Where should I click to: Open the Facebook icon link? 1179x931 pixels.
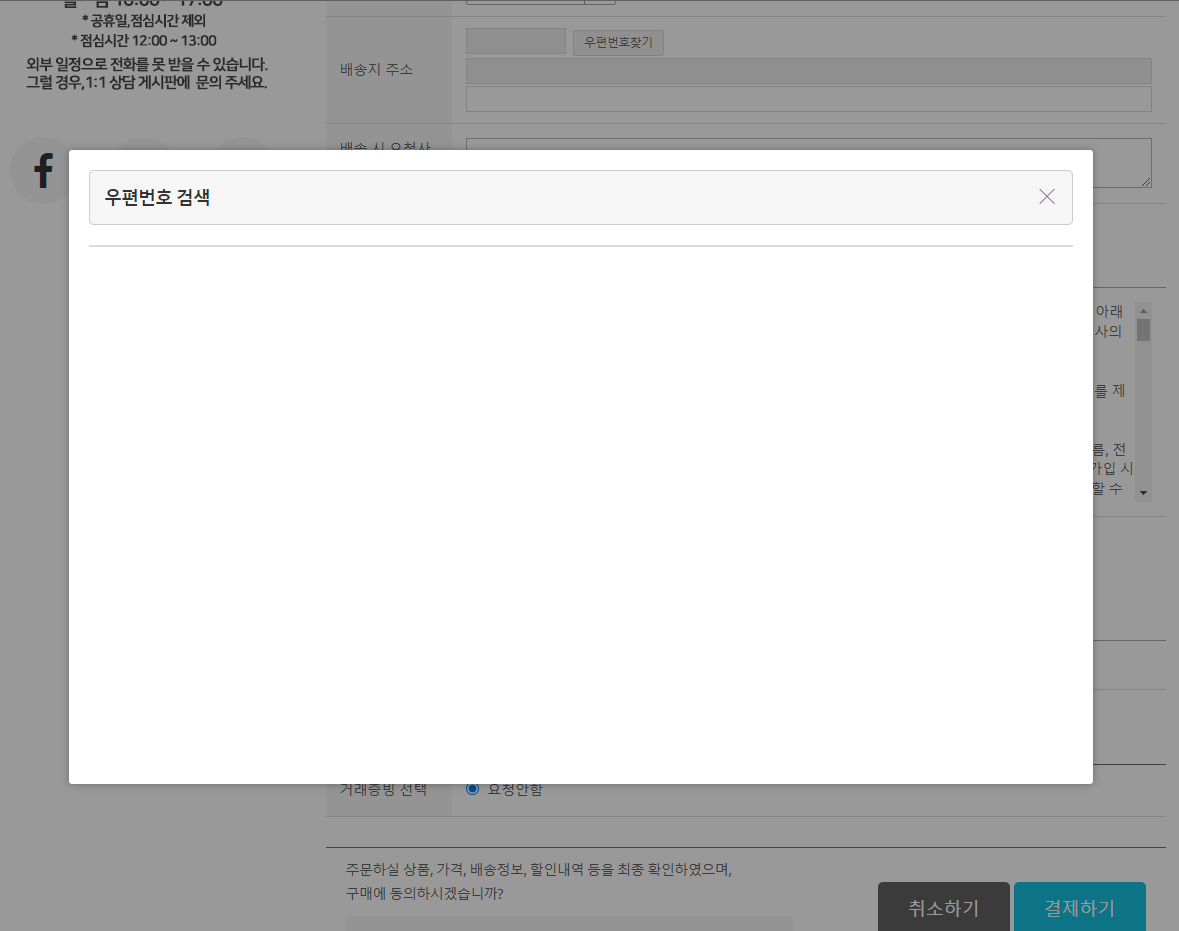coord(43,171)
